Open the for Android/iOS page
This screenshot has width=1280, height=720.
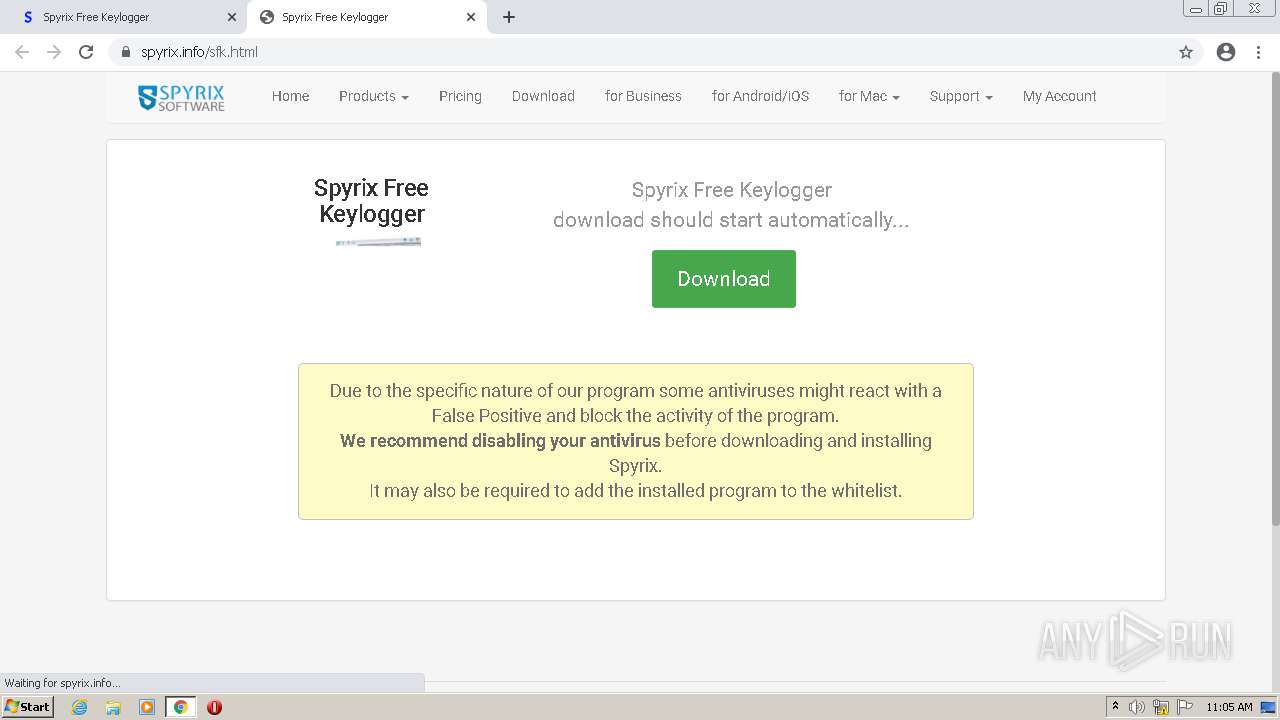coord(760,96)
